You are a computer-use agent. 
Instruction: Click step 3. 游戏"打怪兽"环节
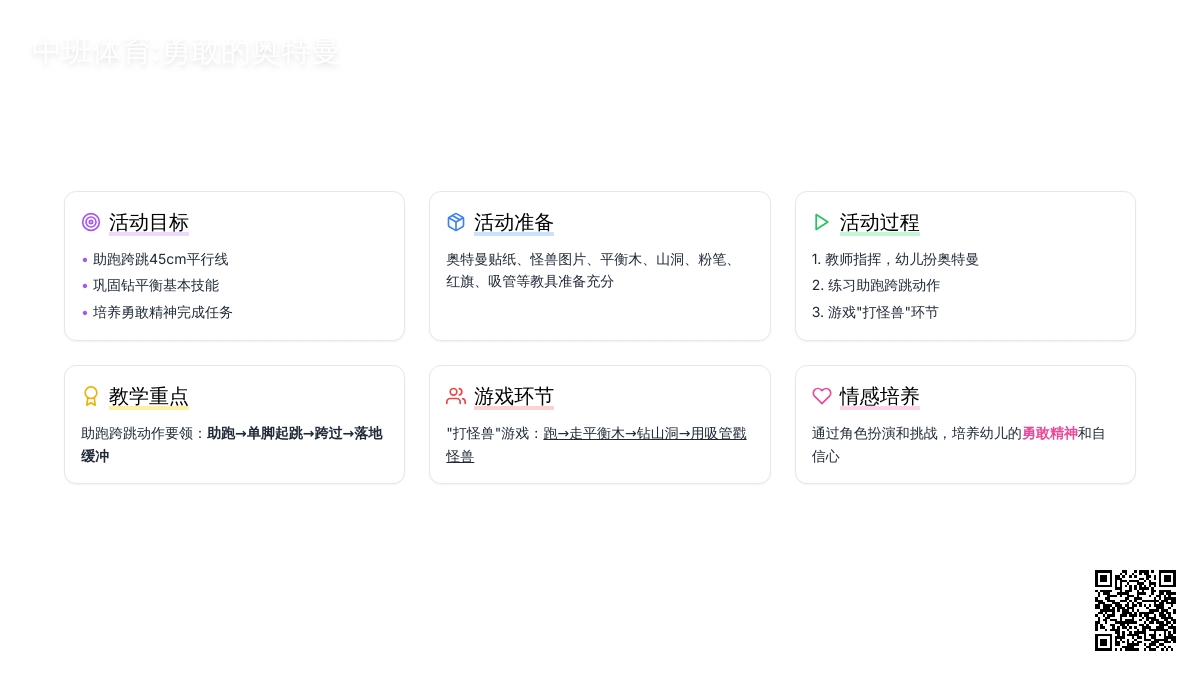pos(875,312)
